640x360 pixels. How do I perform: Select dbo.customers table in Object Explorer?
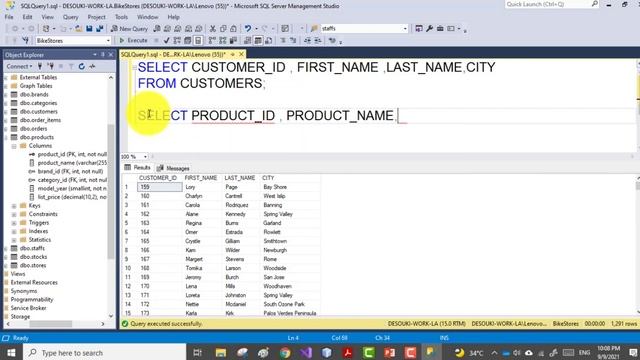pyautogui.click(x=39, y=111)
